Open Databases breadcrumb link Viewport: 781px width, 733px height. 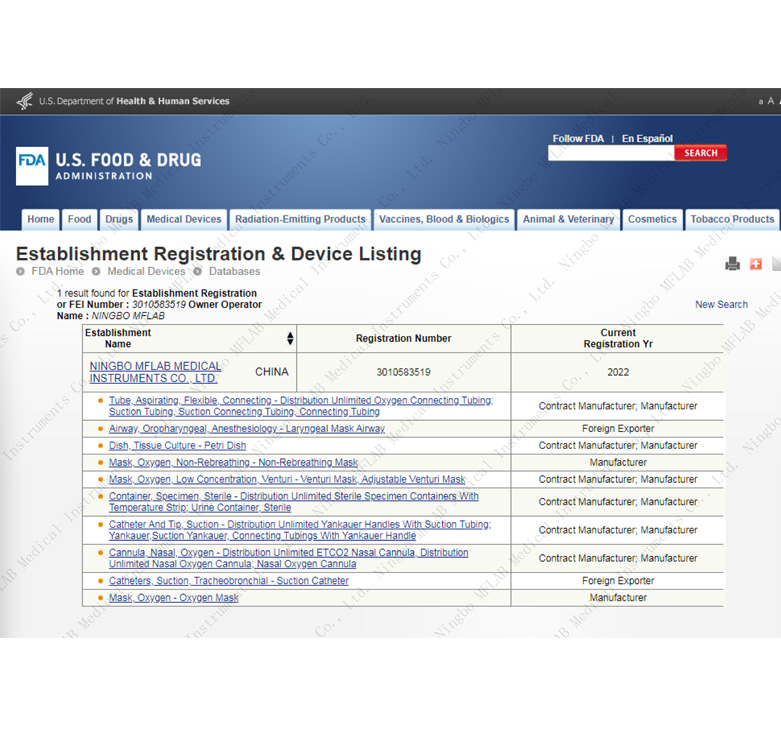coord(234,271)
